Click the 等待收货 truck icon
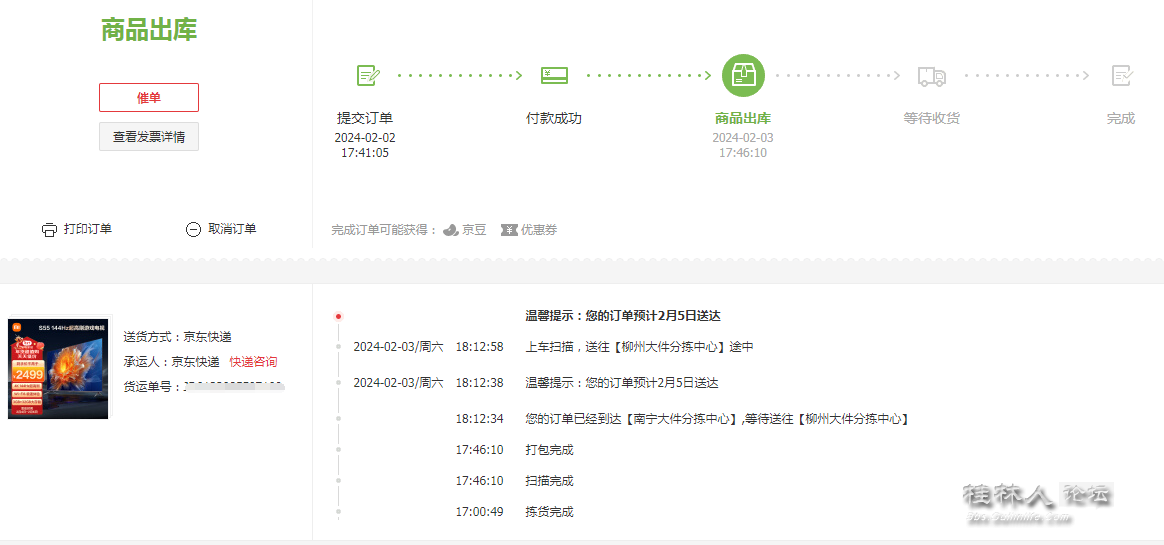 932,76
